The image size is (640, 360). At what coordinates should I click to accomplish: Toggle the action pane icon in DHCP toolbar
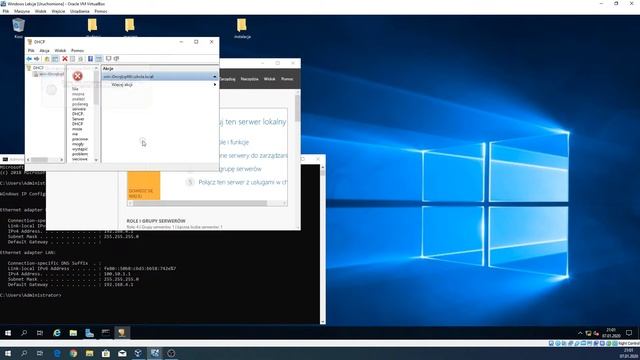[x=99, y=59]
